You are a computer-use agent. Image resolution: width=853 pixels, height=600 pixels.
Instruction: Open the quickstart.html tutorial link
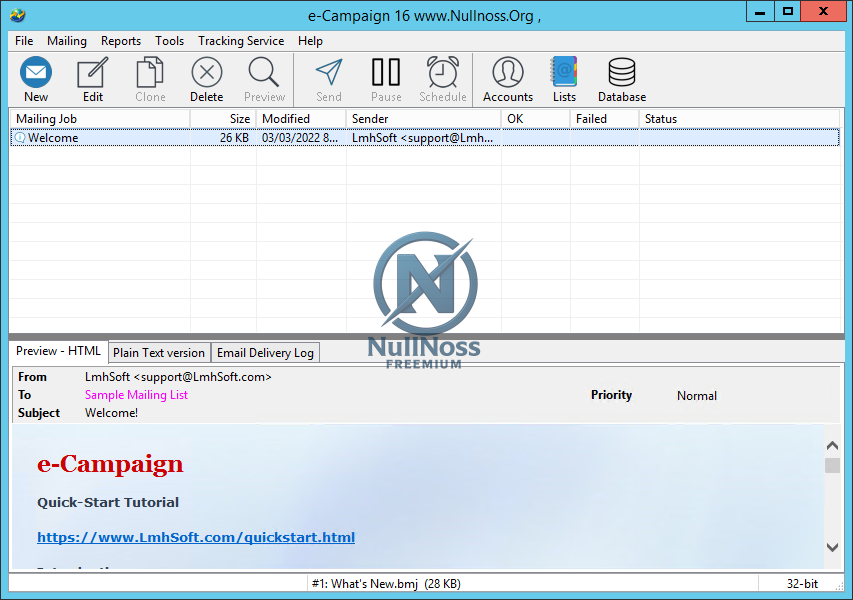tap(196, 537)
